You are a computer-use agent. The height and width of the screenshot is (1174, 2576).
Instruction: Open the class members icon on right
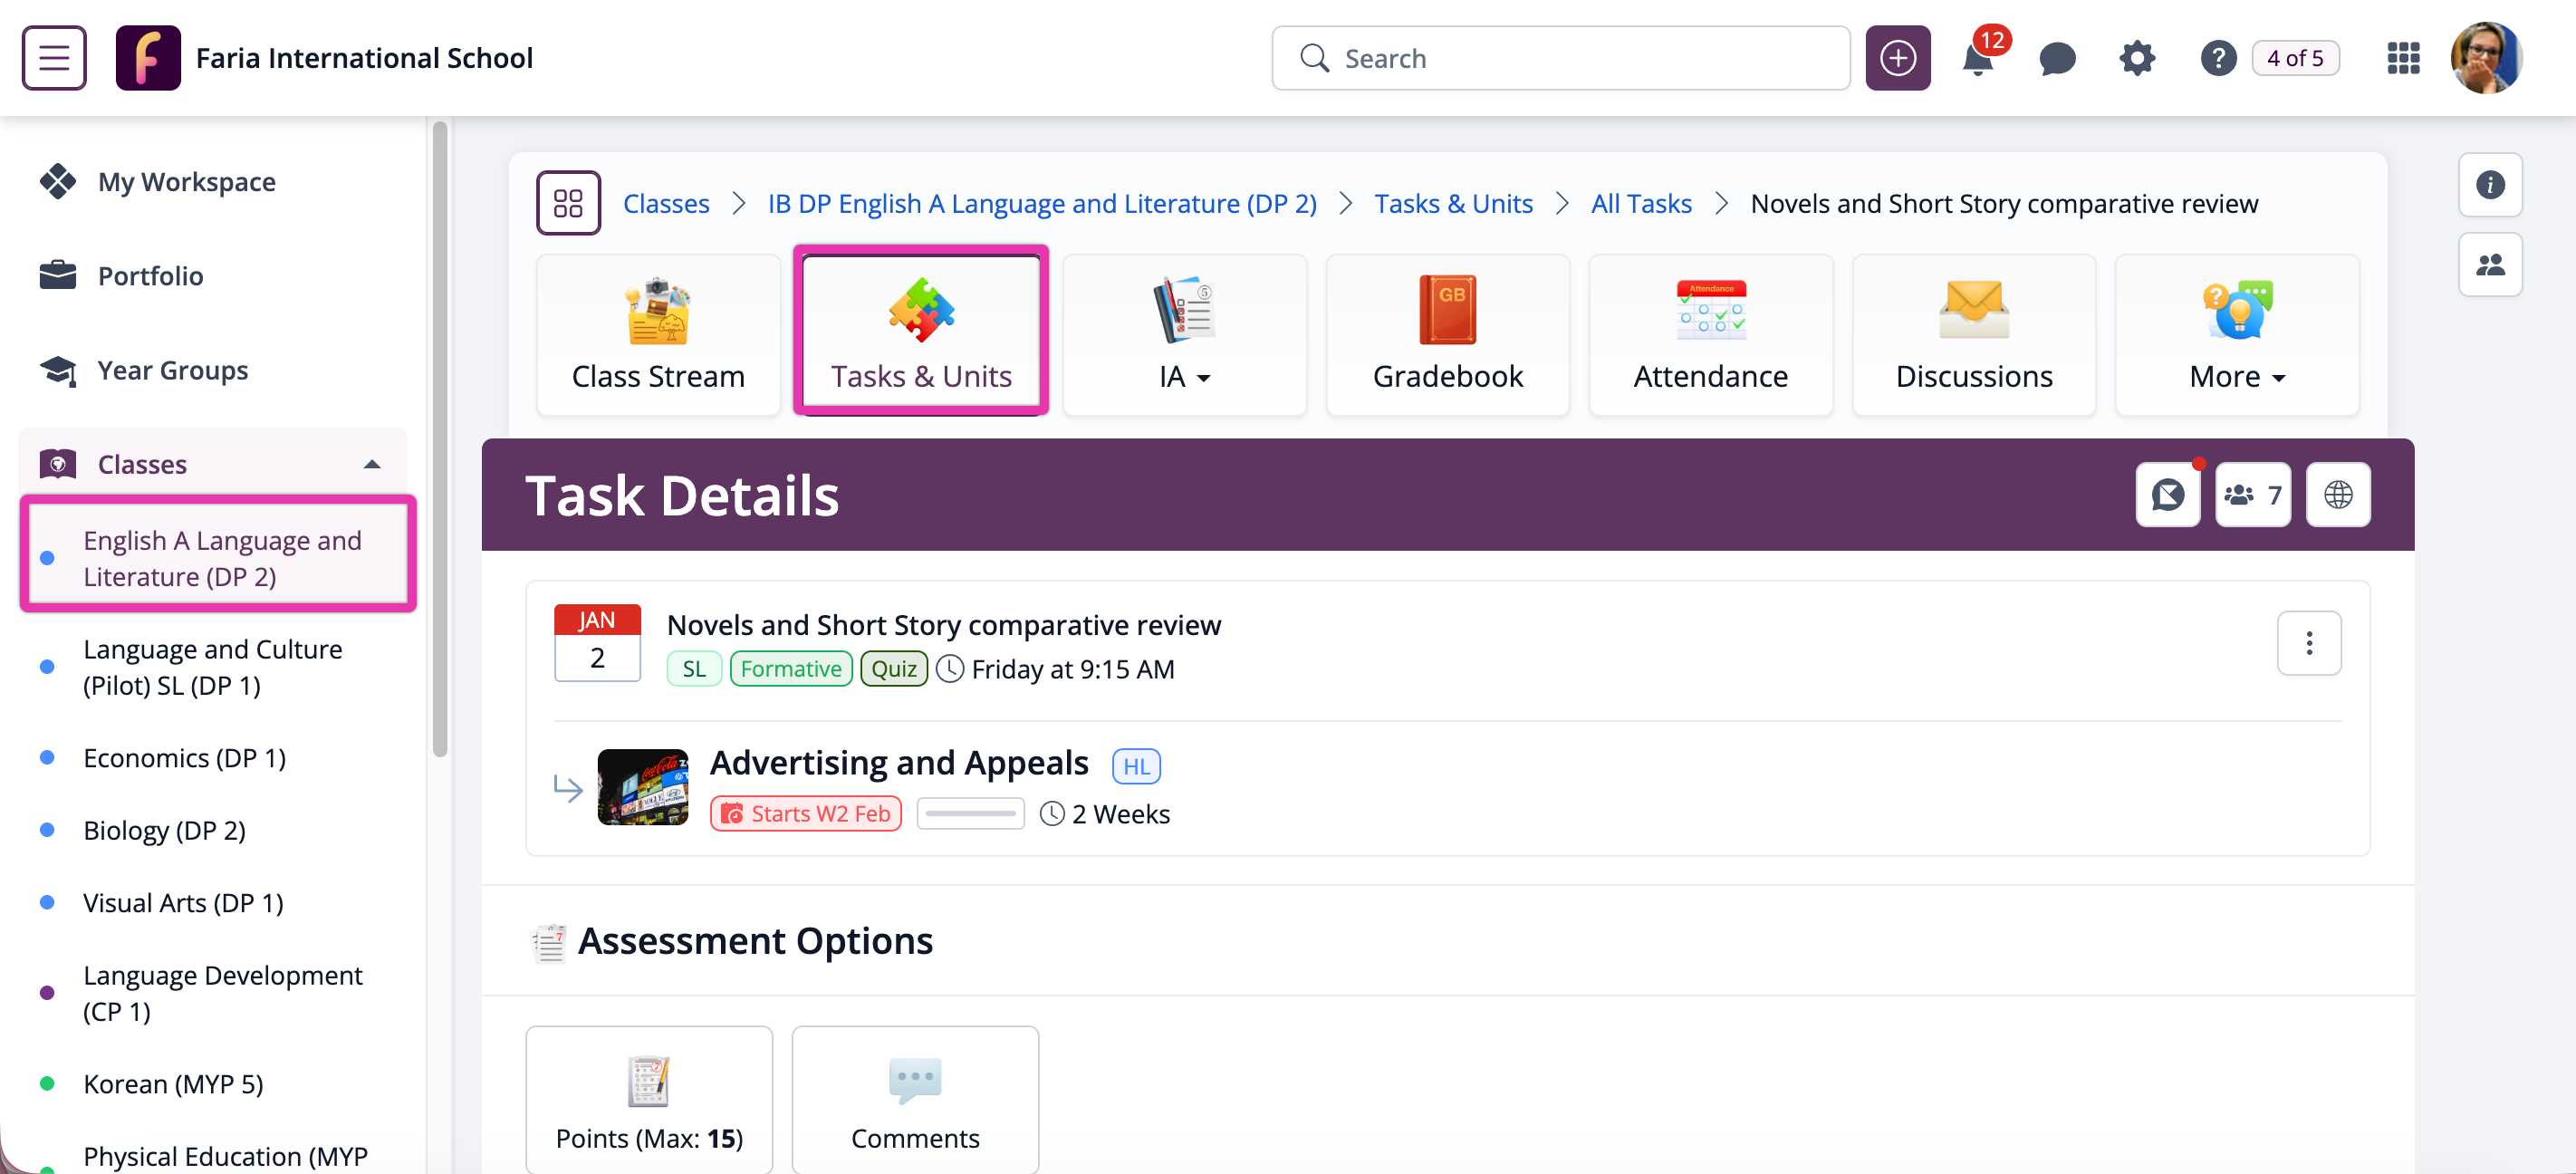click(x=2490, y=265)
